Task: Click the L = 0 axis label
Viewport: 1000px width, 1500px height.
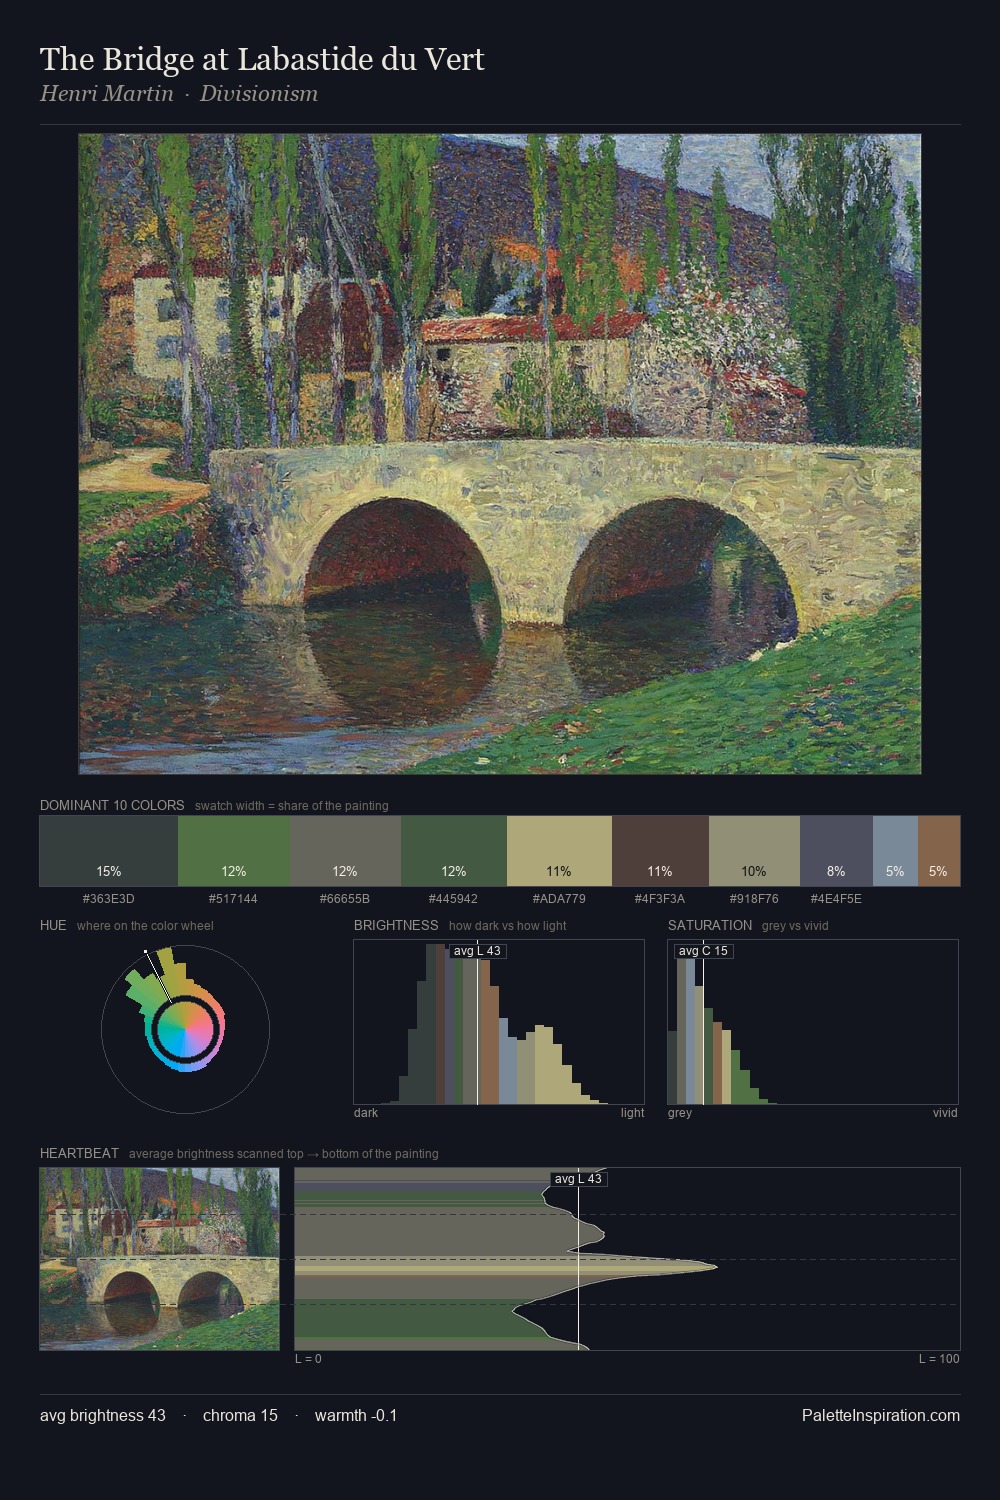Action: tap(308, 1359)
